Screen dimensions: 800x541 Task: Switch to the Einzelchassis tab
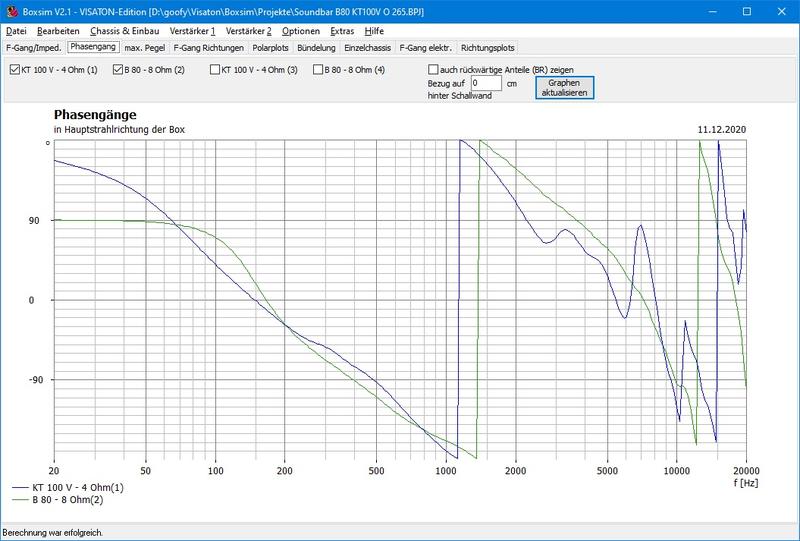point(367,47)
